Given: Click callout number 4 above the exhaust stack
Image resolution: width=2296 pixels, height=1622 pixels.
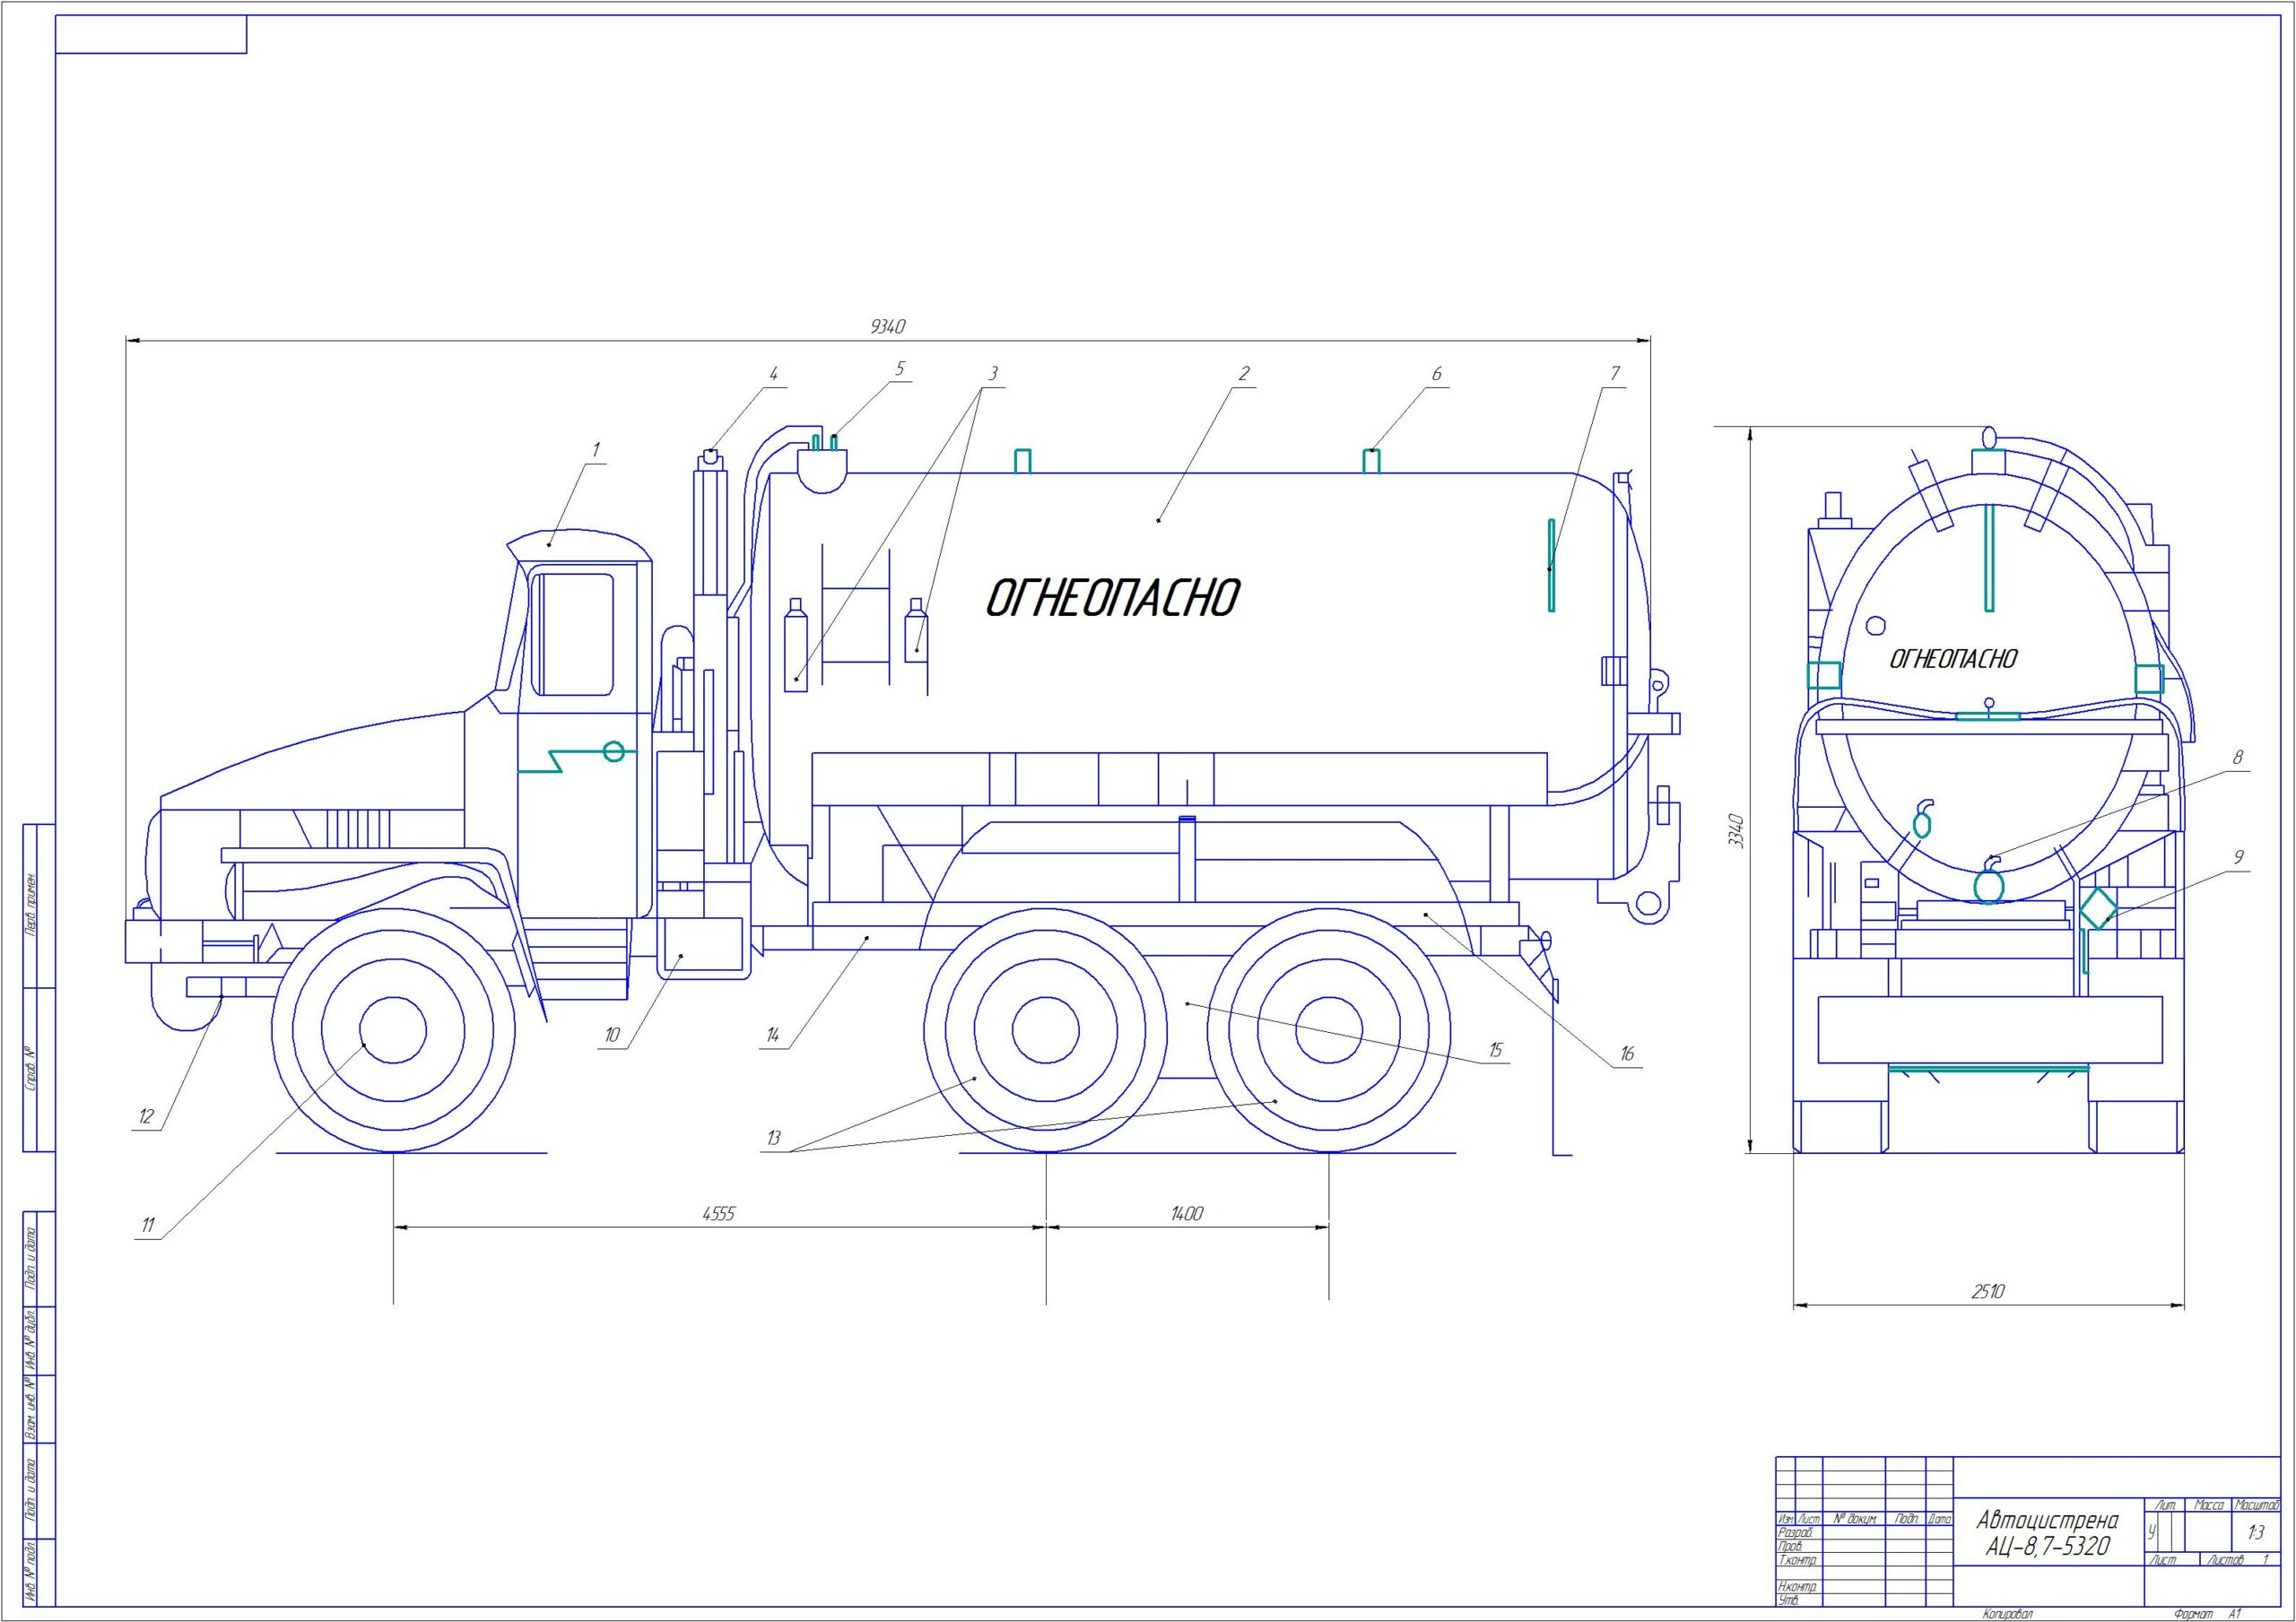Looking at the screenshot, I should coord(773,373).
